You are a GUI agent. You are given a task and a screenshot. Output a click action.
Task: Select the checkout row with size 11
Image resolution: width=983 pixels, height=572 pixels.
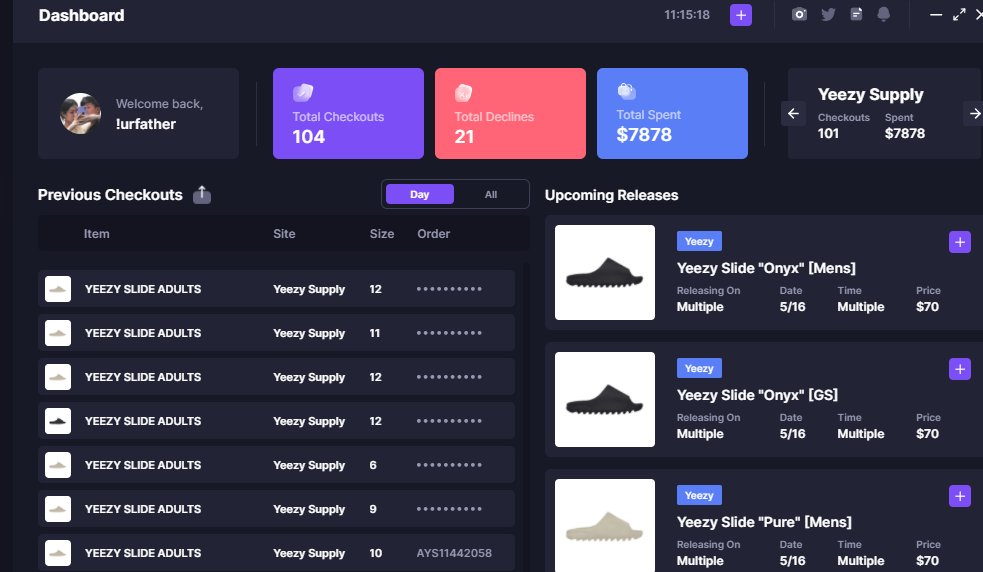pyautogui.click(x=276, y=333)
